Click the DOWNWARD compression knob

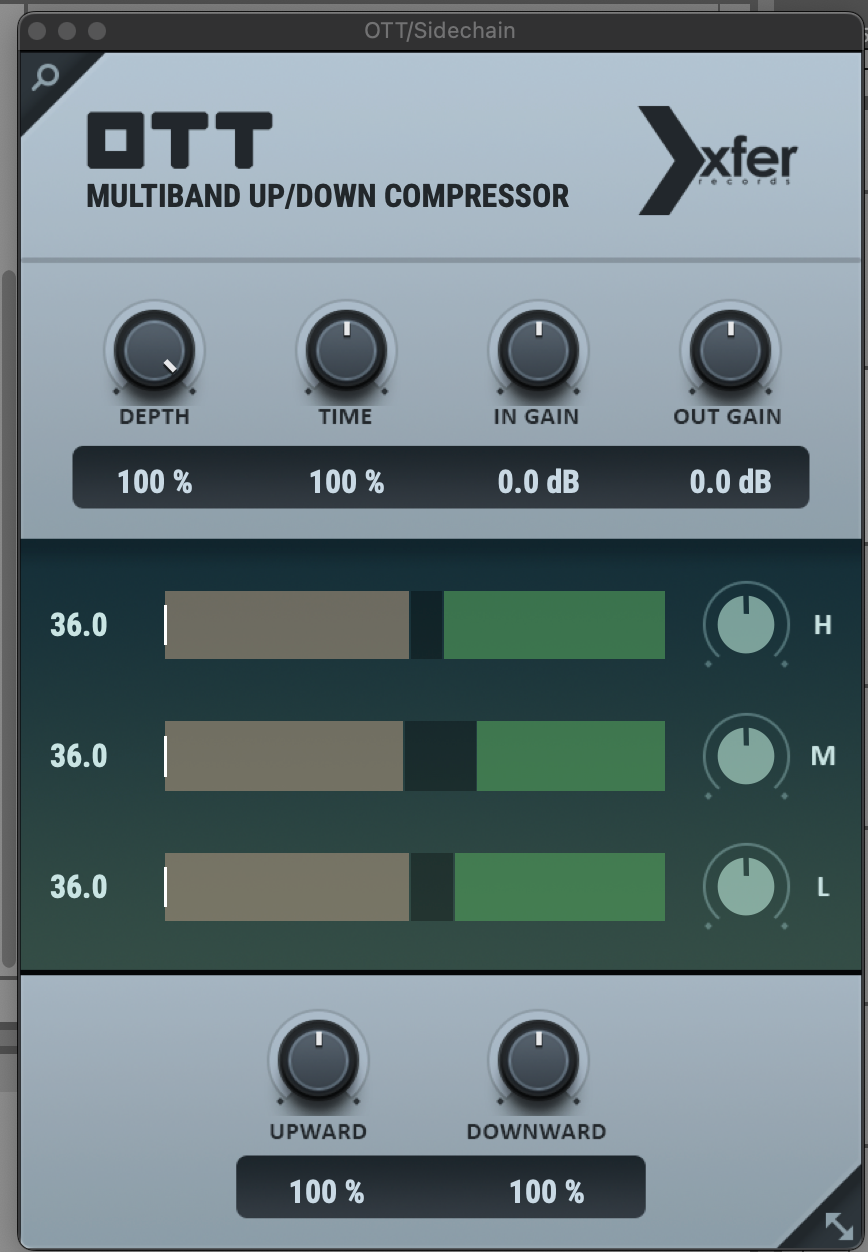[x=538, y=1058]
